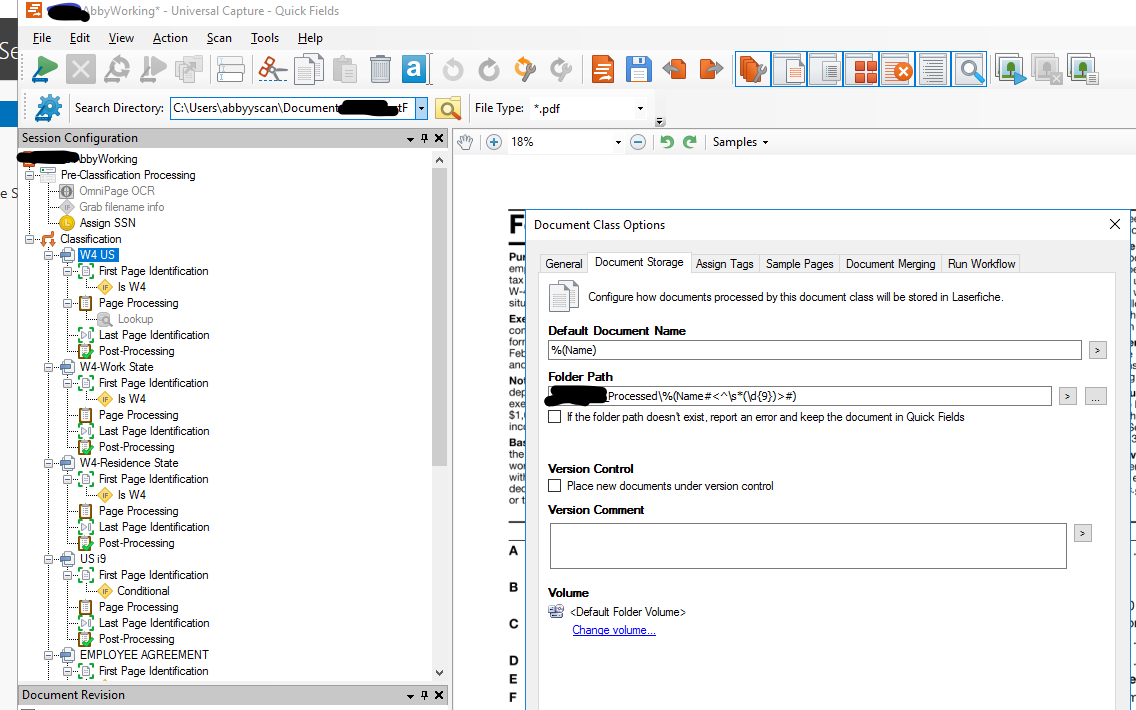Switch to the Sample Pages tab
Screen dimensions: 1136x710
800,264
